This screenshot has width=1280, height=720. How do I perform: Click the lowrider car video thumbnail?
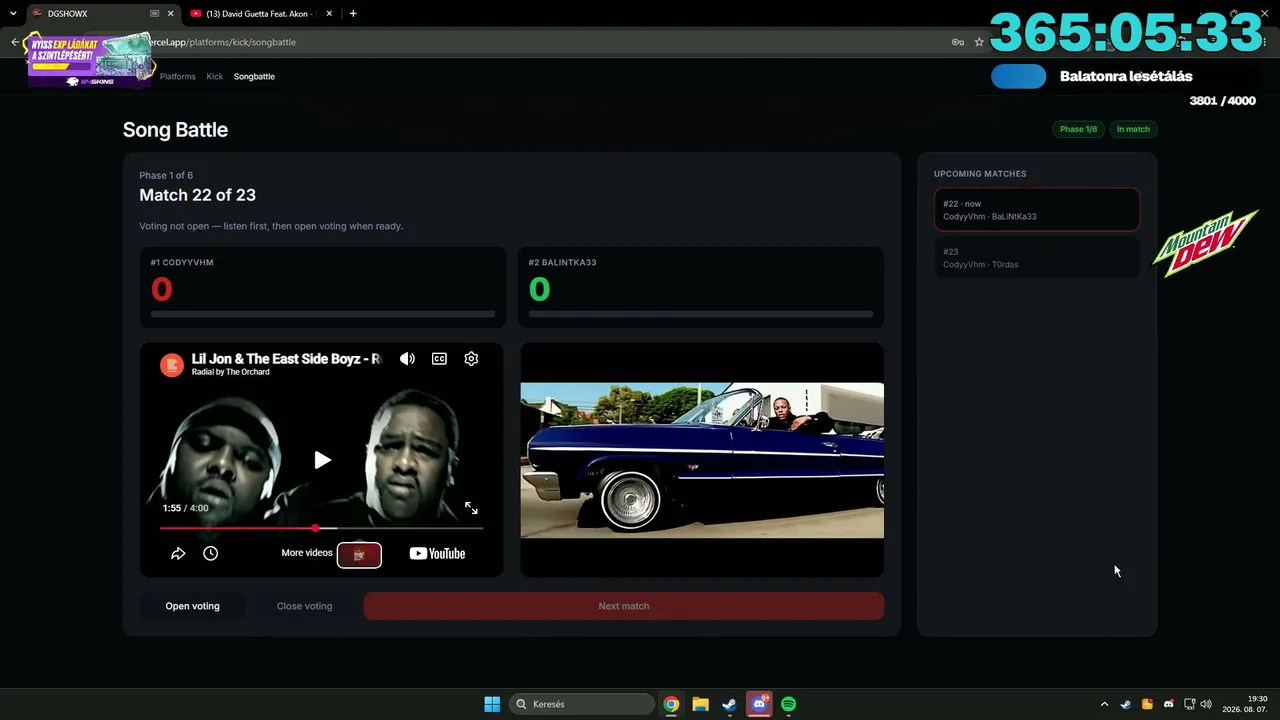click(702, 460)
